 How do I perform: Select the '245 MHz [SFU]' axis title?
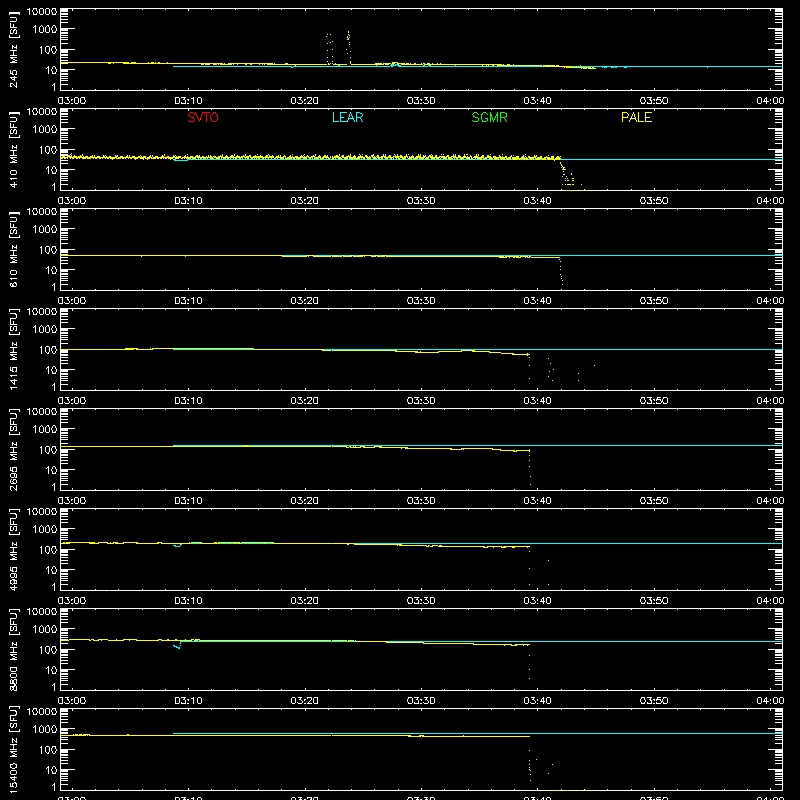tap(13, 49)
